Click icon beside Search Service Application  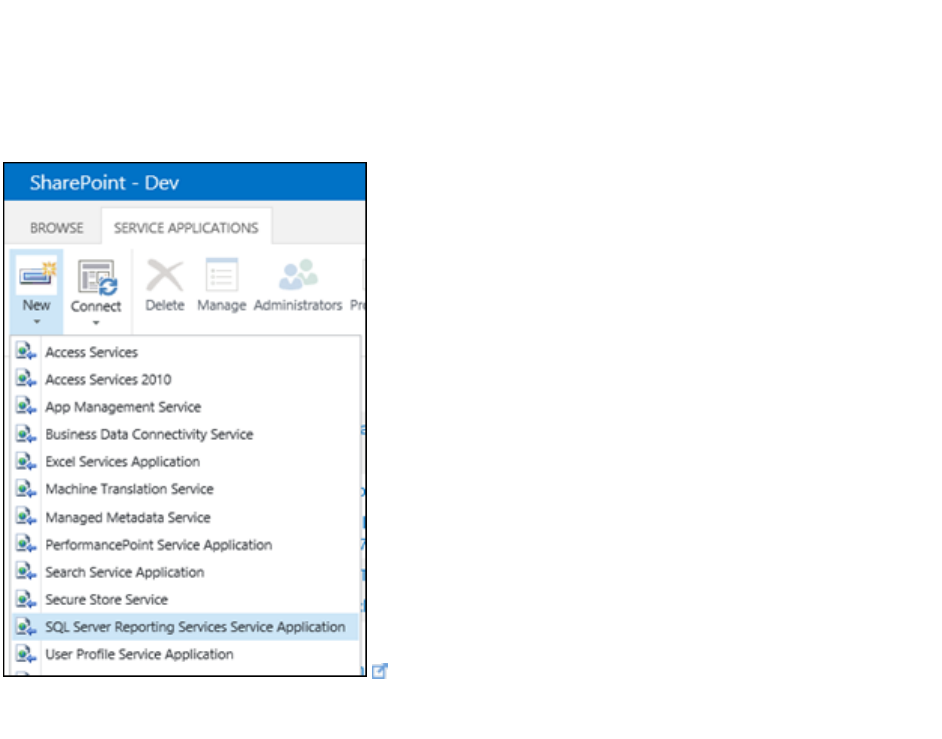tap(26, 571)
